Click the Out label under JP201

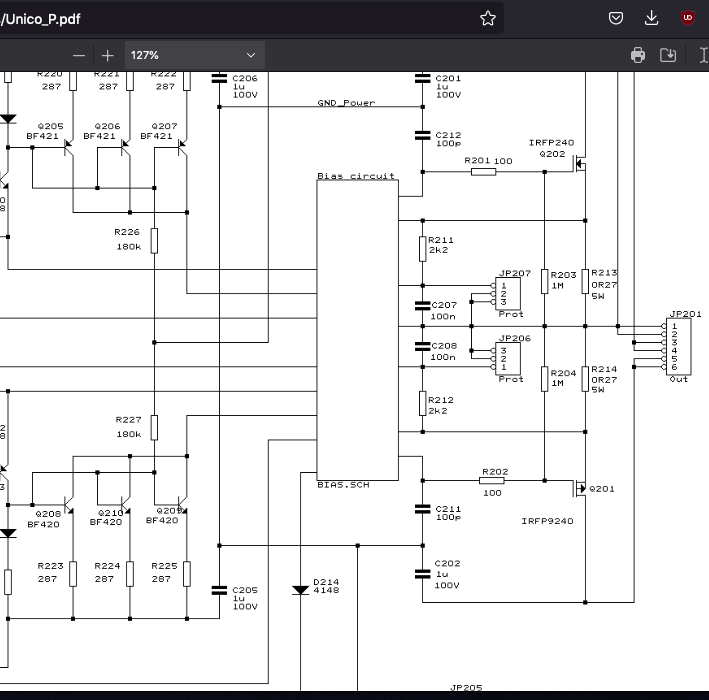678,379
